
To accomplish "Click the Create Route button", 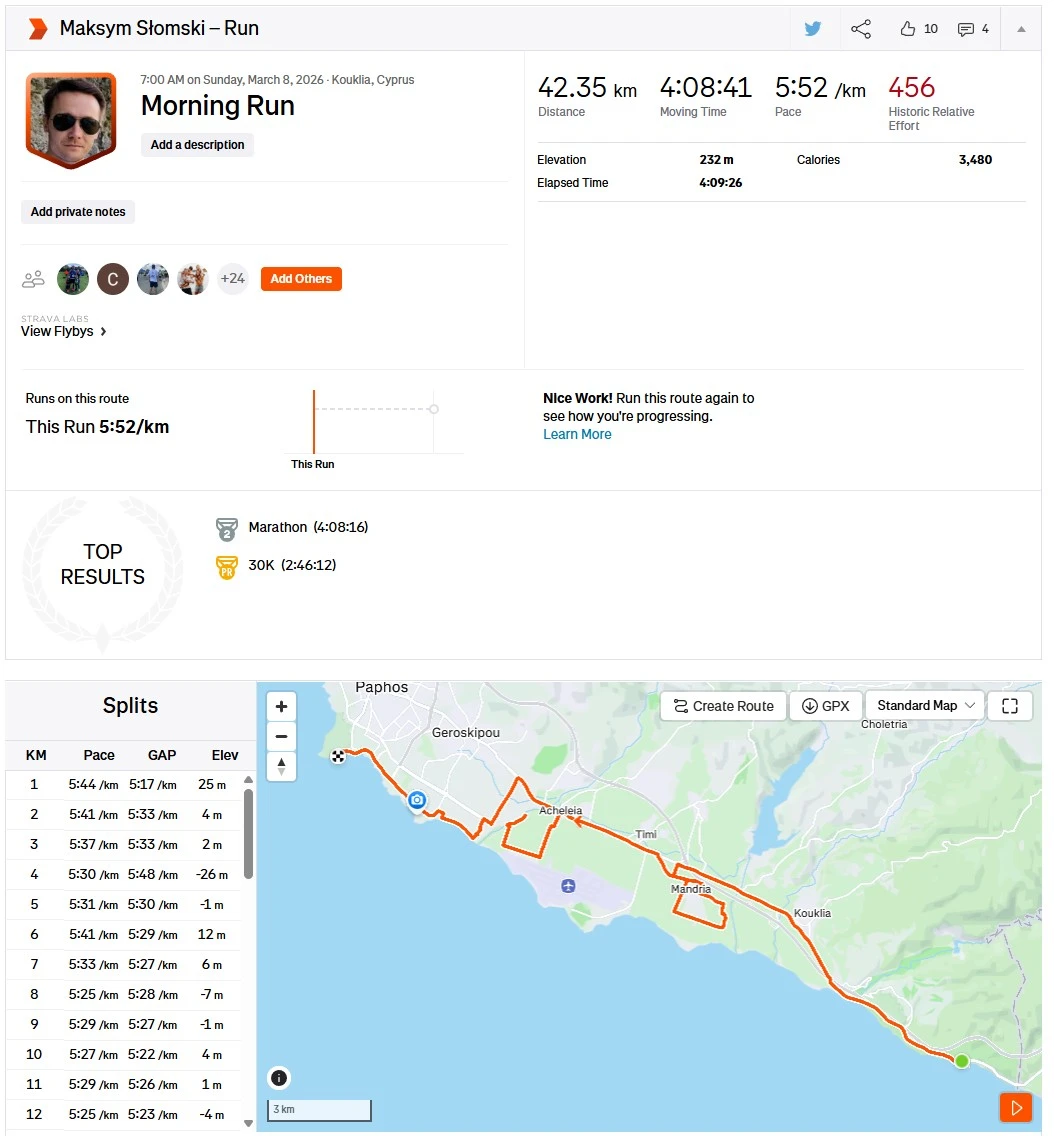I will point(724,706).
